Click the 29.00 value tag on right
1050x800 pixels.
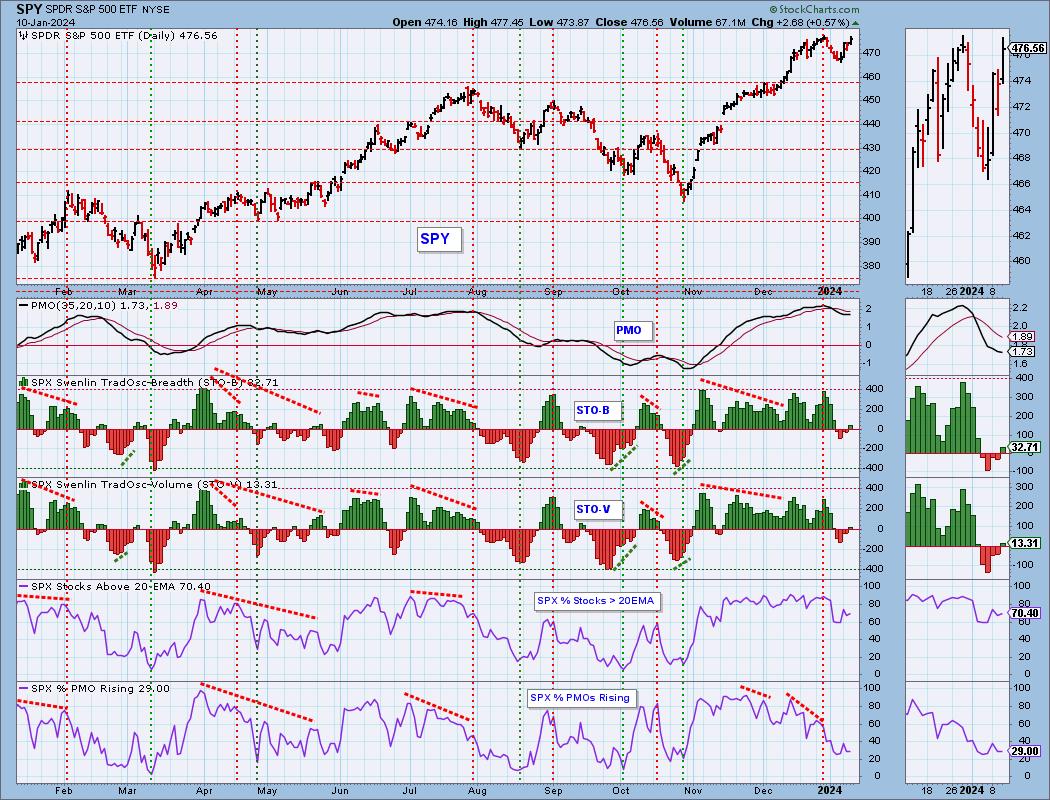(x=1025, y=752)
